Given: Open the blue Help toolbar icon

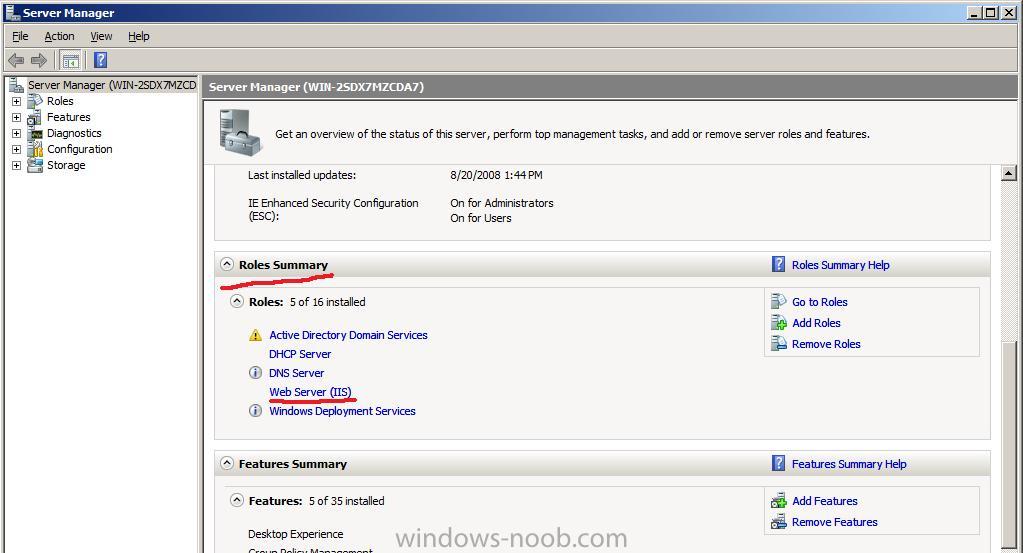Looking at the screenshot, I should click(x=100, y=61).
